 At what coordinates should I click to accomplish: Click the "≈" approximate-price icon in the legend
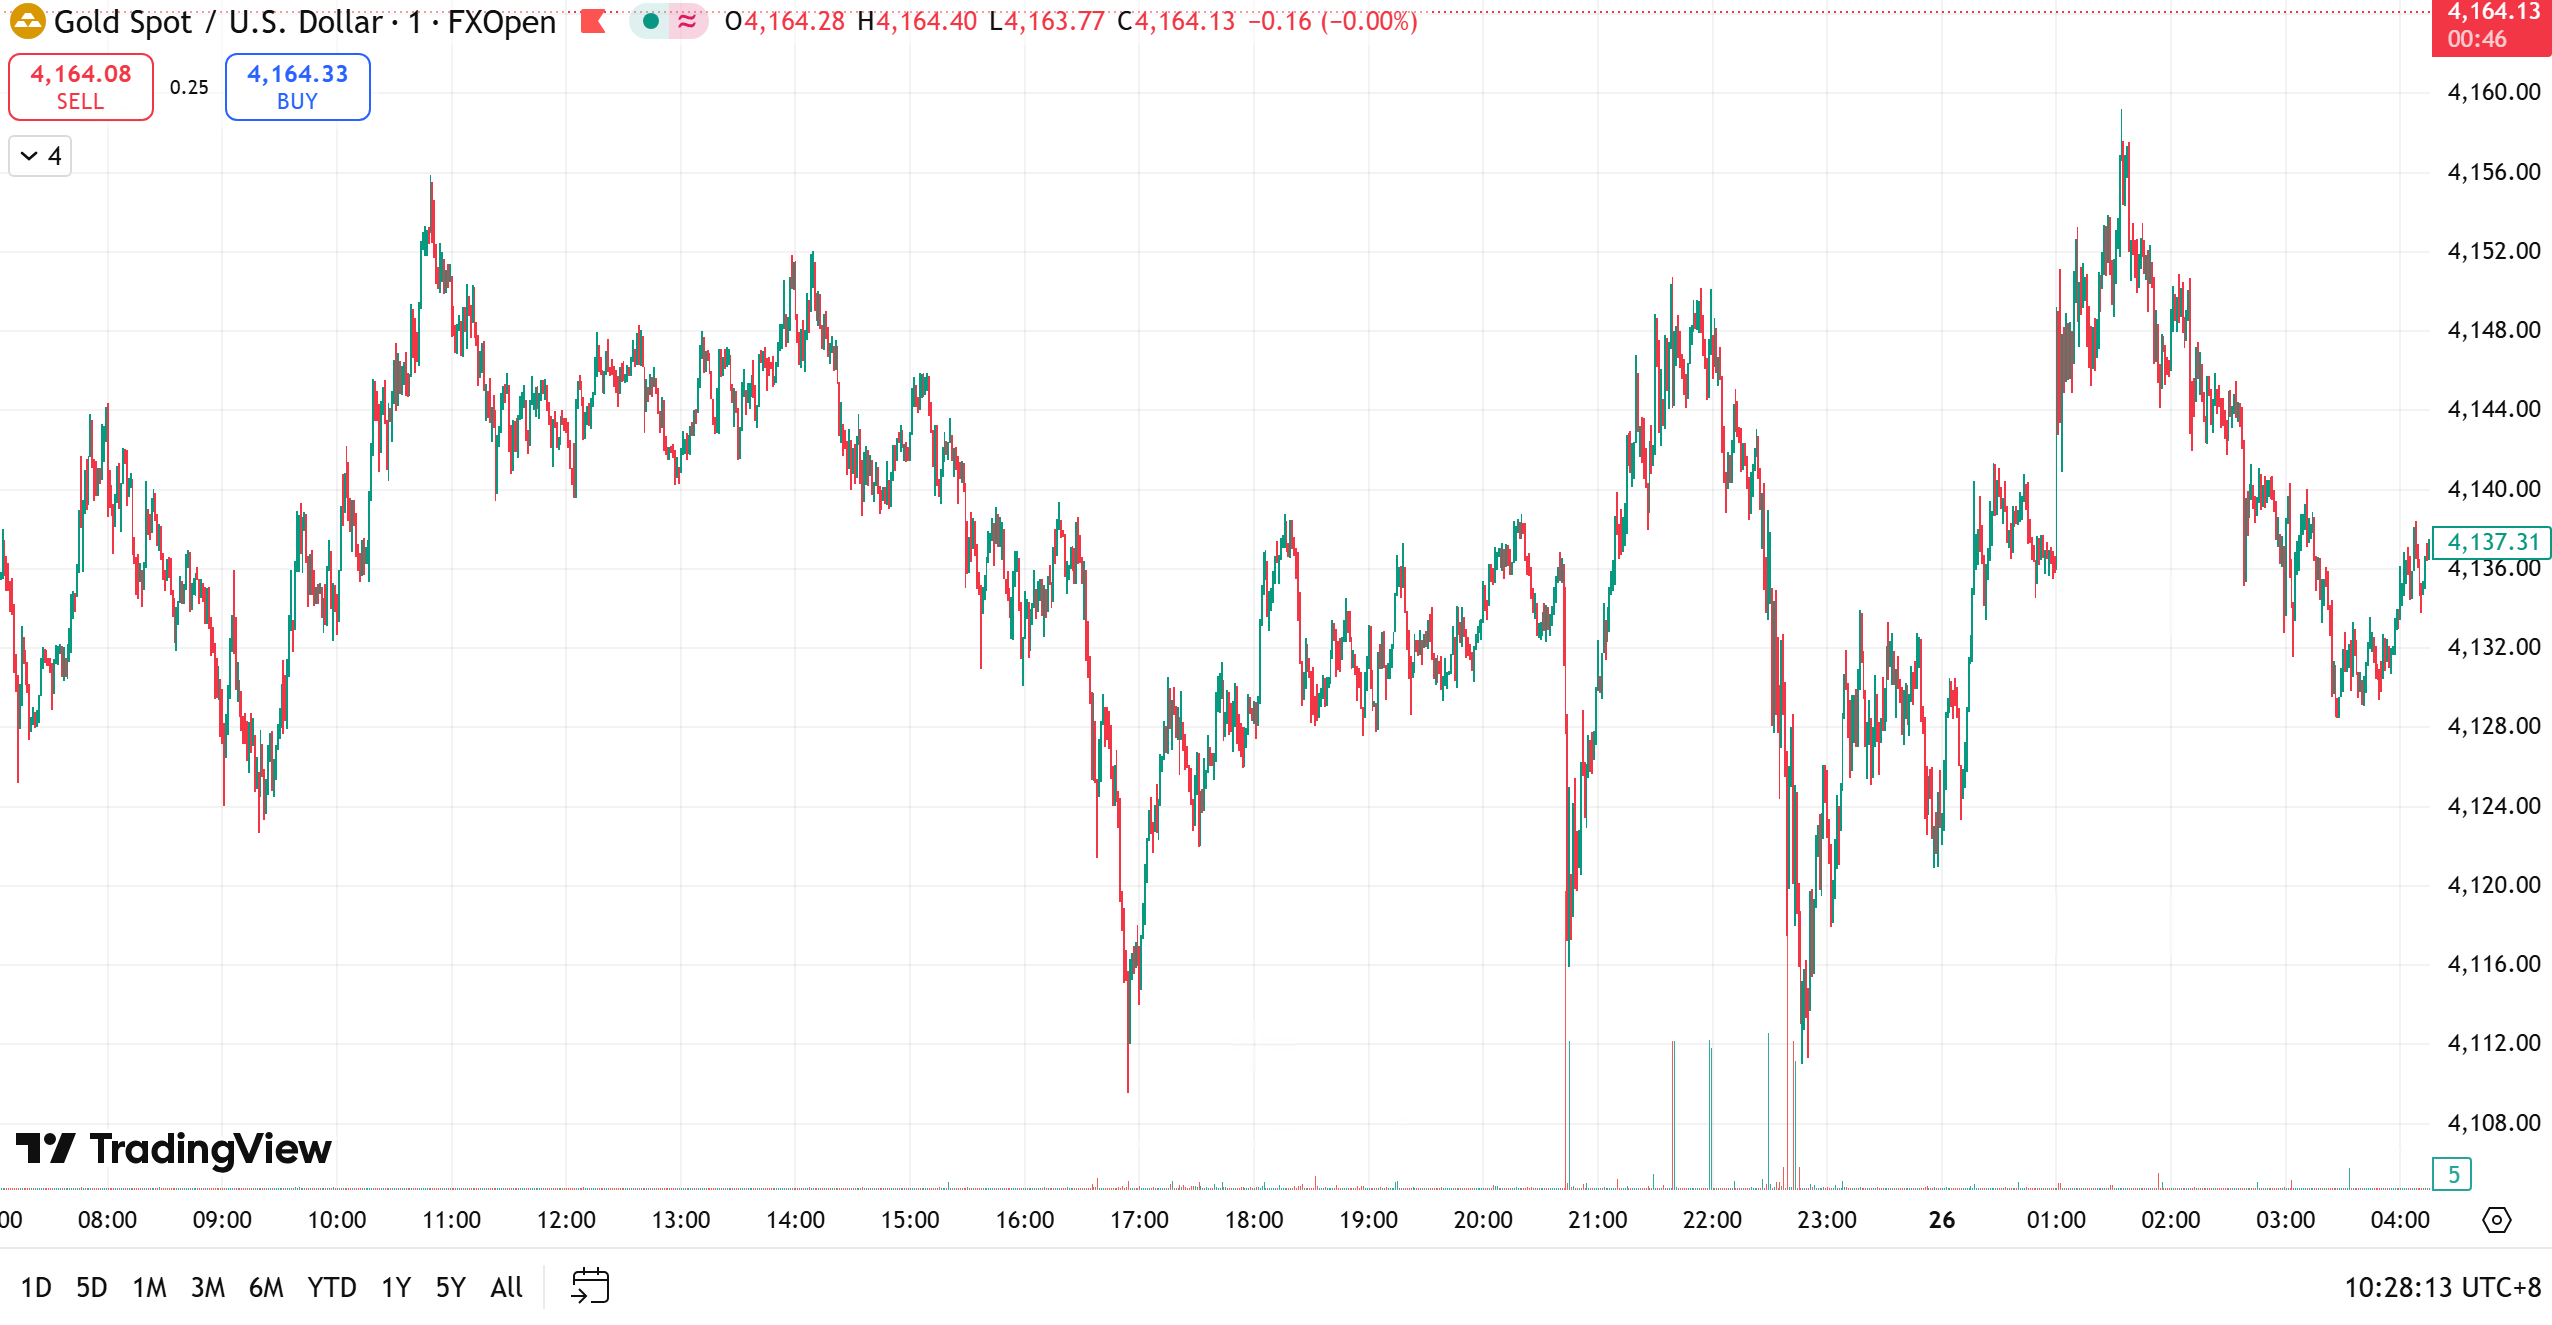[x=686, y=23]
